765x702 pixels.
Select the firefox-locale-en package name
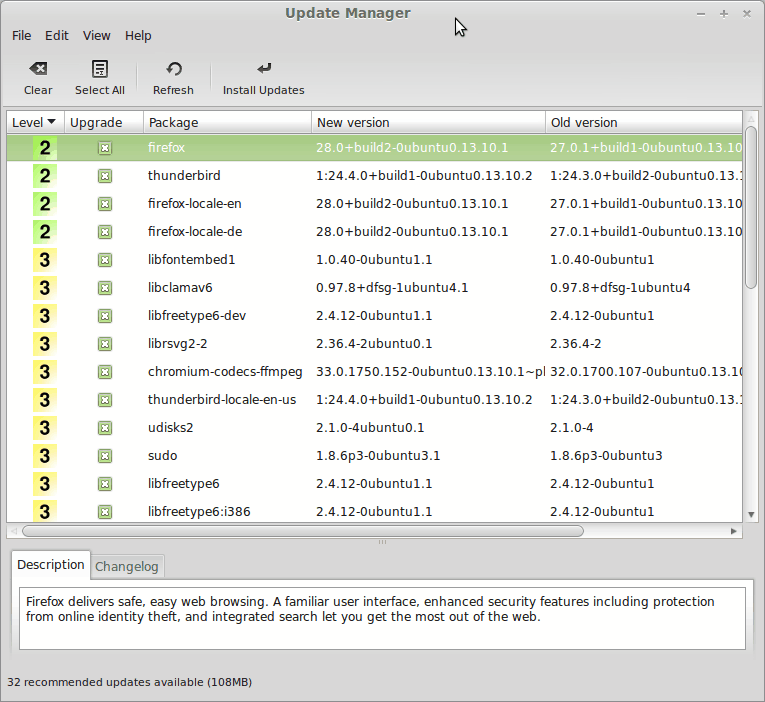point(195,204)
